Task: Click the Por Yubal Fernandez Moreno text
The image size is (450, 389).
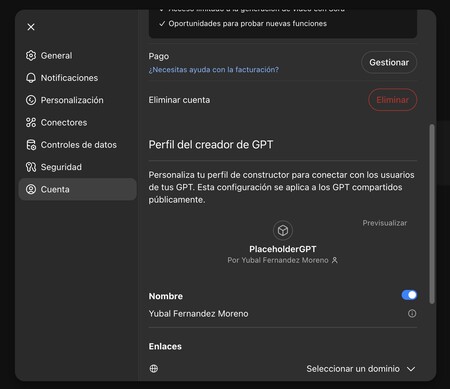Action: tap(278, 260)
